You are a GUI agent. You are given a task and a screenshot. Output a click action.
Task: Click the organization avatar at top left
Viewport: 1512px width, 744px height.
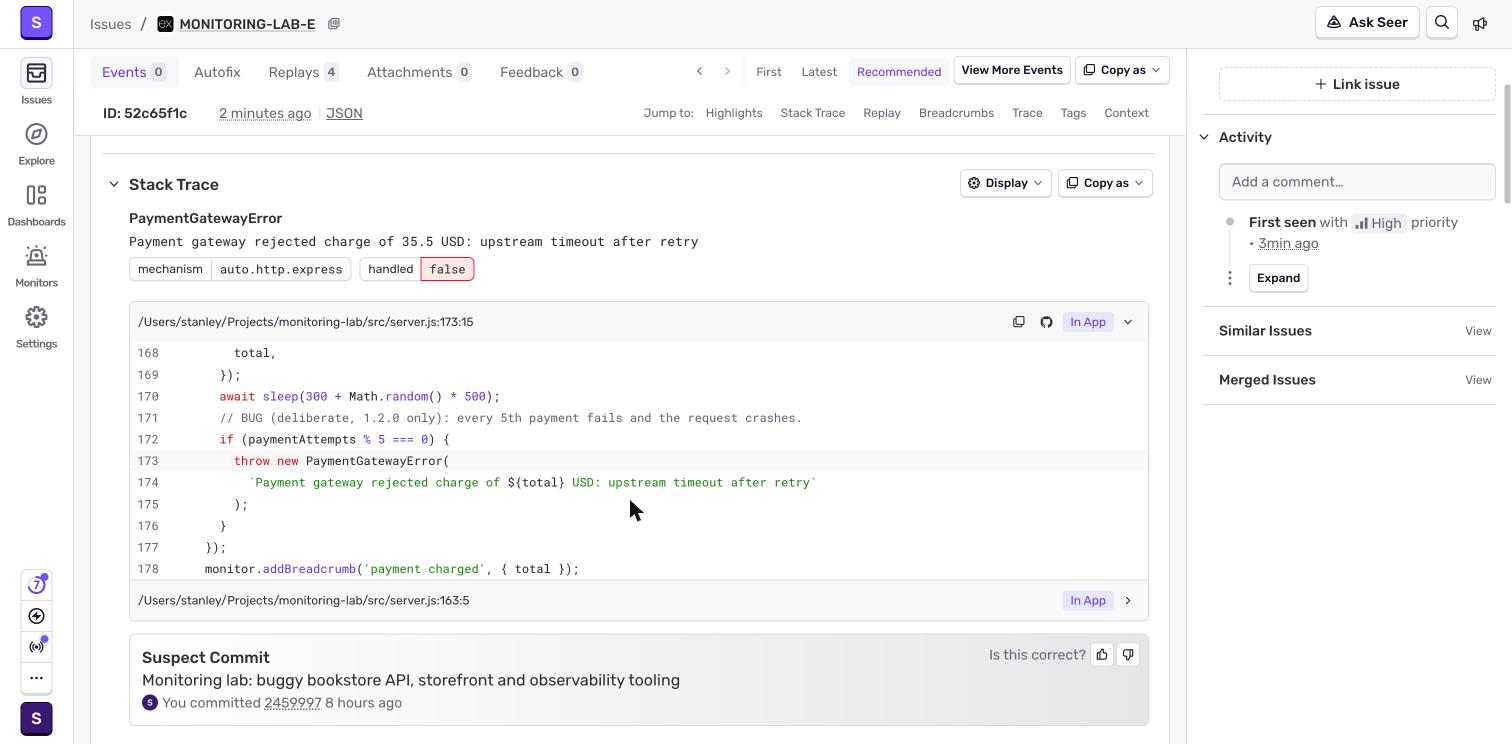point(36,22)
